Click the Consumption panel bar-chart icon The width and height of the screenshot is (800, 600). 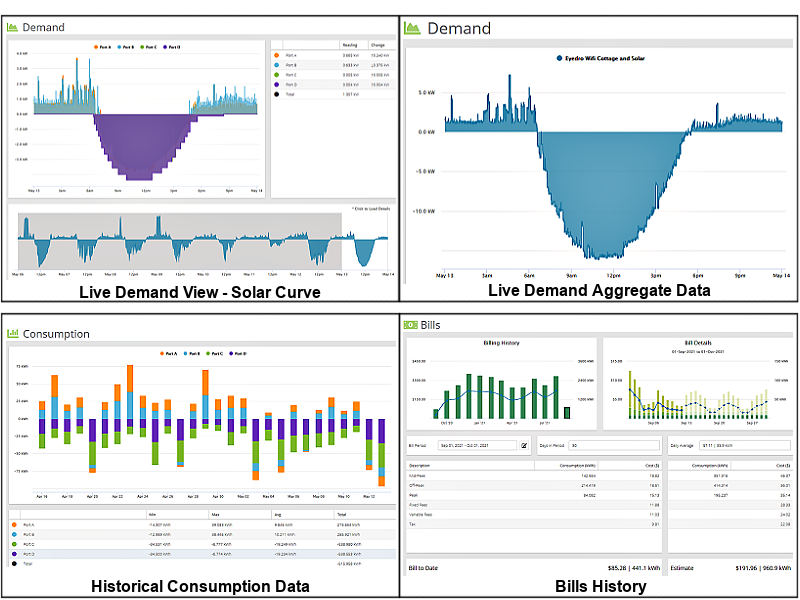click(x=14, y=334)
